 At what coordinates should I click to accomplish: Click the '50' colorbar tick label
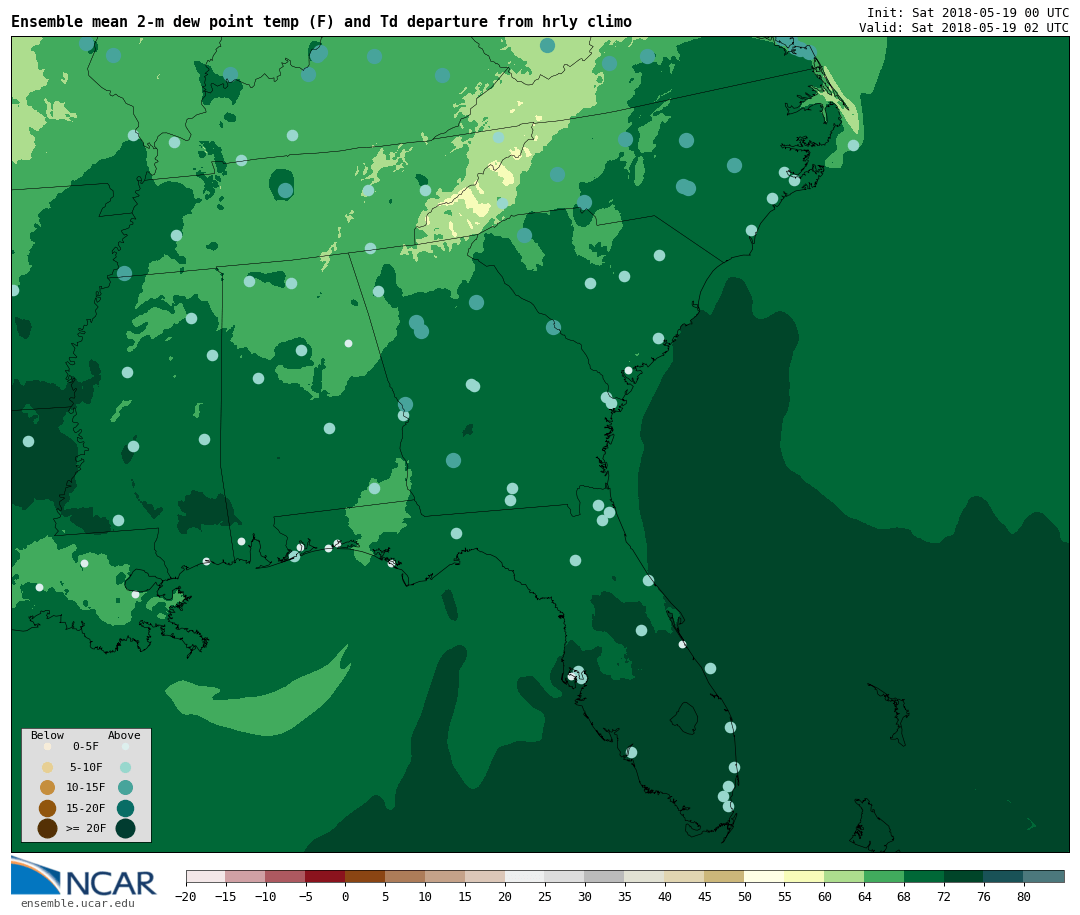click(745, 897)
